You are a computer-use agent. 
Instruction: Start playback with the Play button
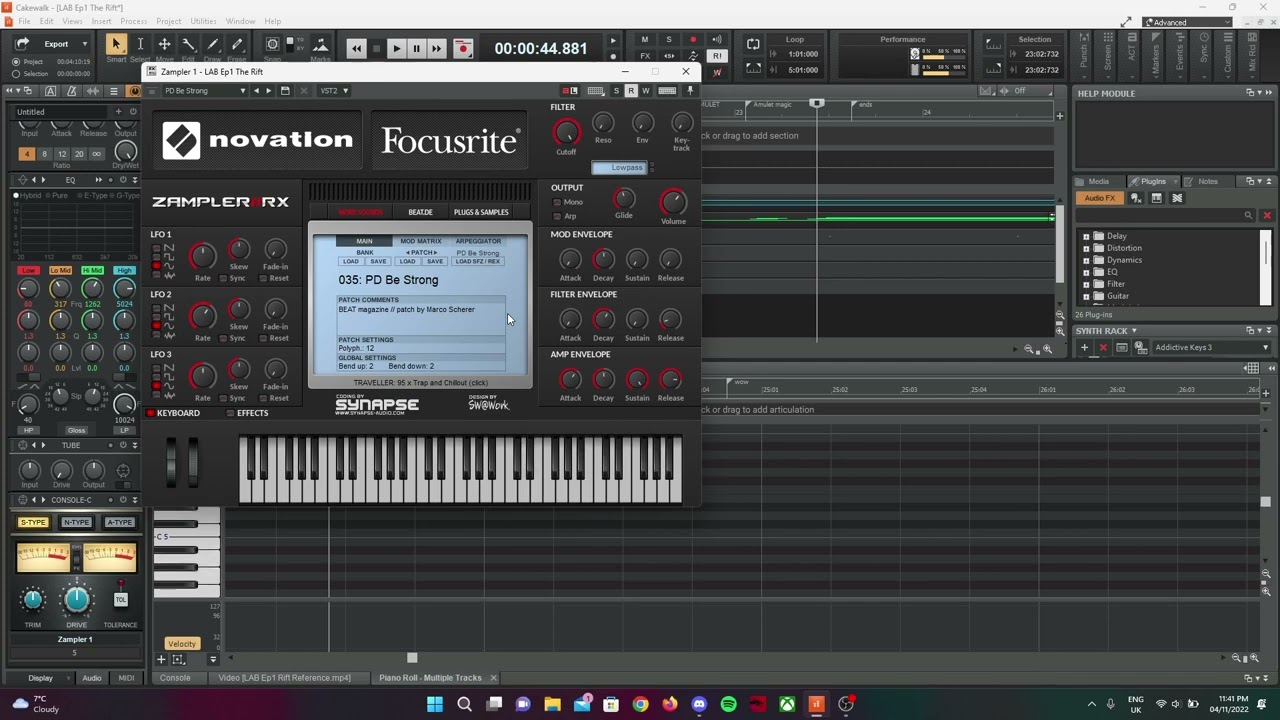coord(396,48)
